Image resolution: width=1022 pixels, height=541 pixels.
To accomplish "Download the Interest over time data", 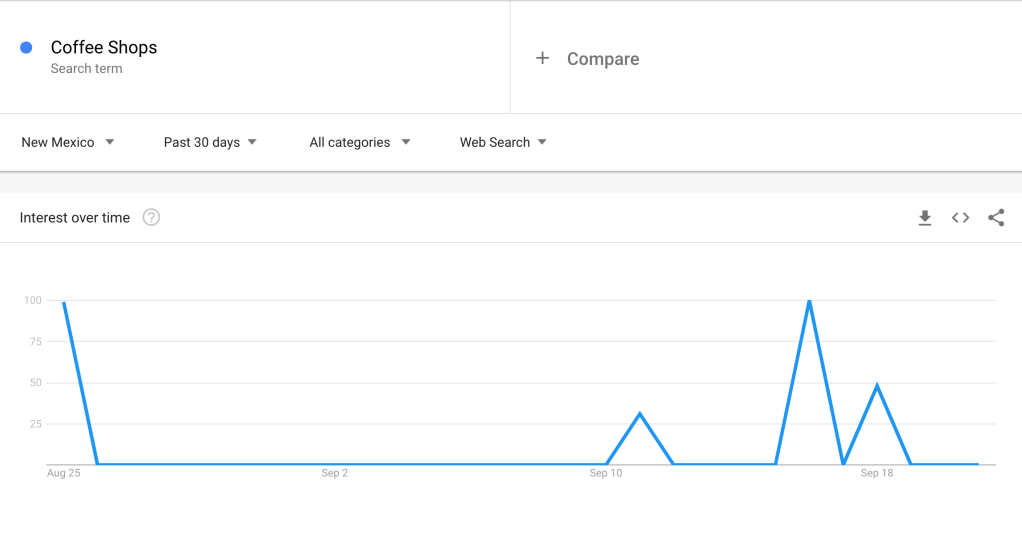I will coord(925,218).
